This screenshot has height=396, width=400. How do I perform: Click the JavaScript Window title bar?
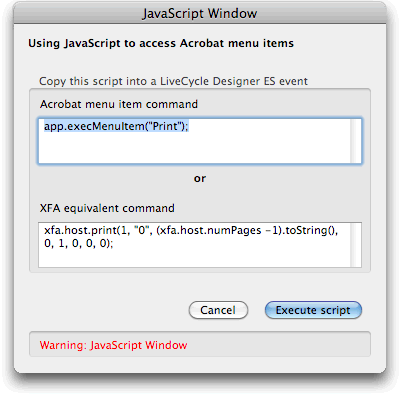[x=200, y=13]
